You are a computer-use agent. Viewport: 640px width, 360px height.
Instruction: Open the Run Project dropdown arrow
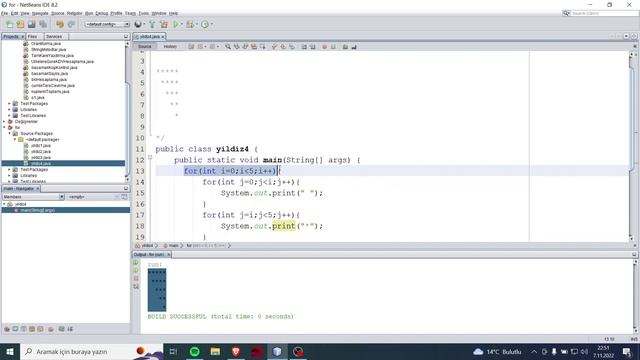click(x=182, y=24)
